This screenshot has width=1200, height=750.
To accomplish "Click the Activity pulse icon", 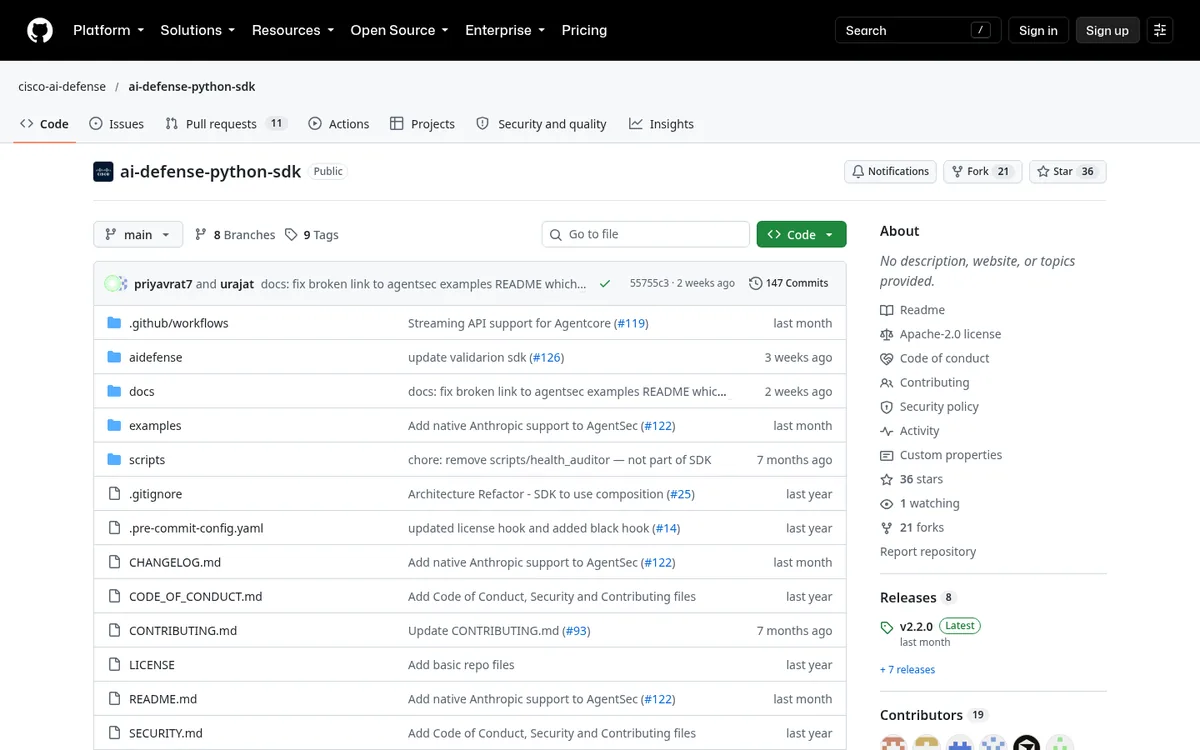I will coord(886,431).
